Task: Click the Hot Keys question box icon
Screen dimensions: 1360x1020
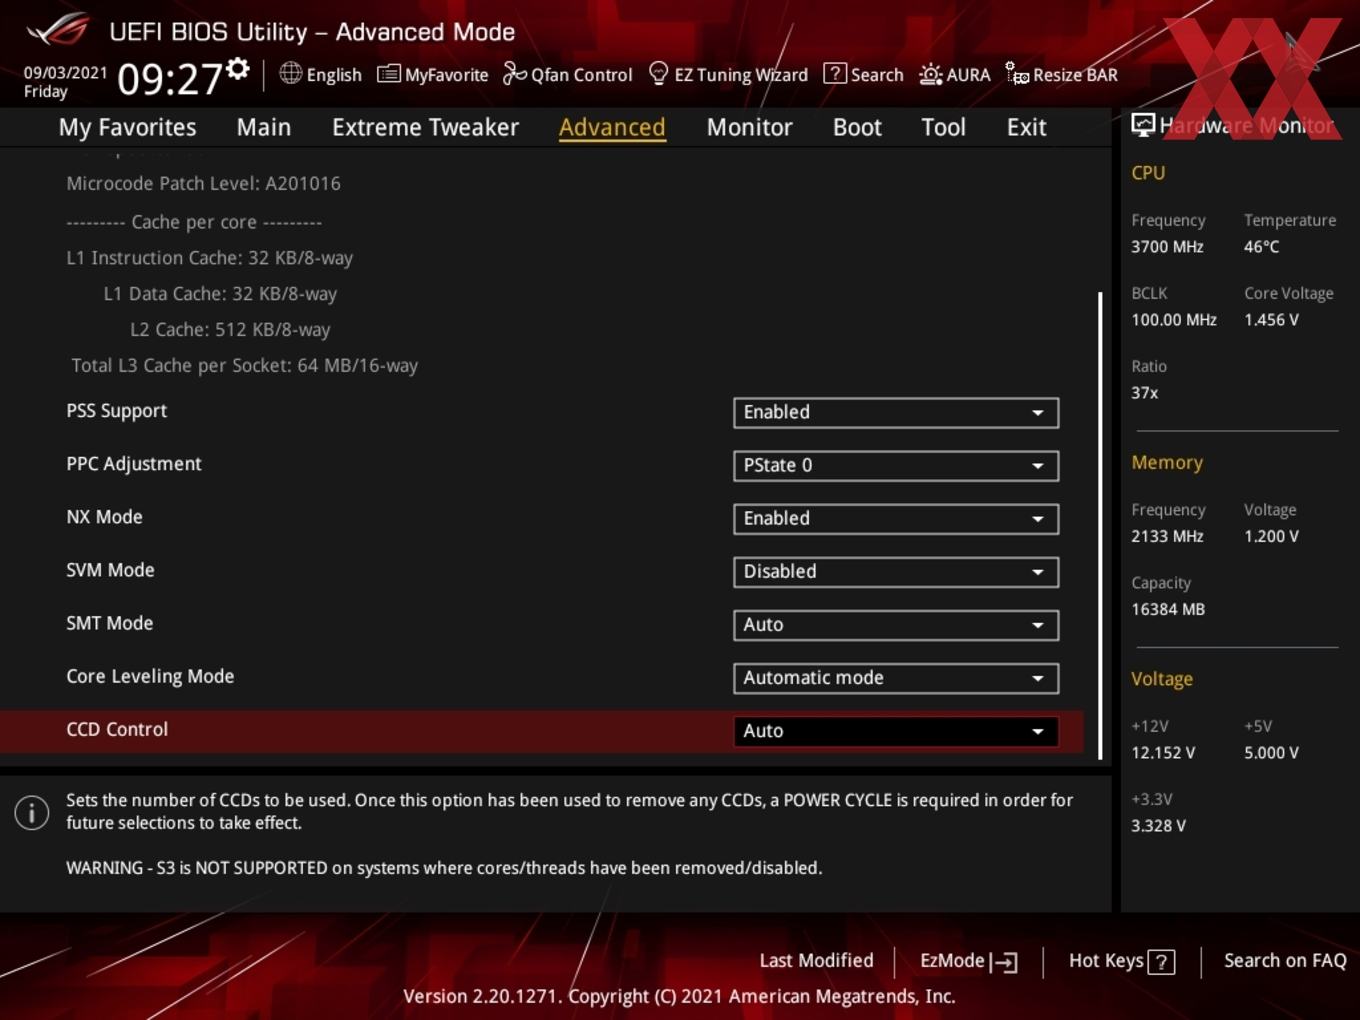Action: pyautogui.click(x=1161, y=962)
